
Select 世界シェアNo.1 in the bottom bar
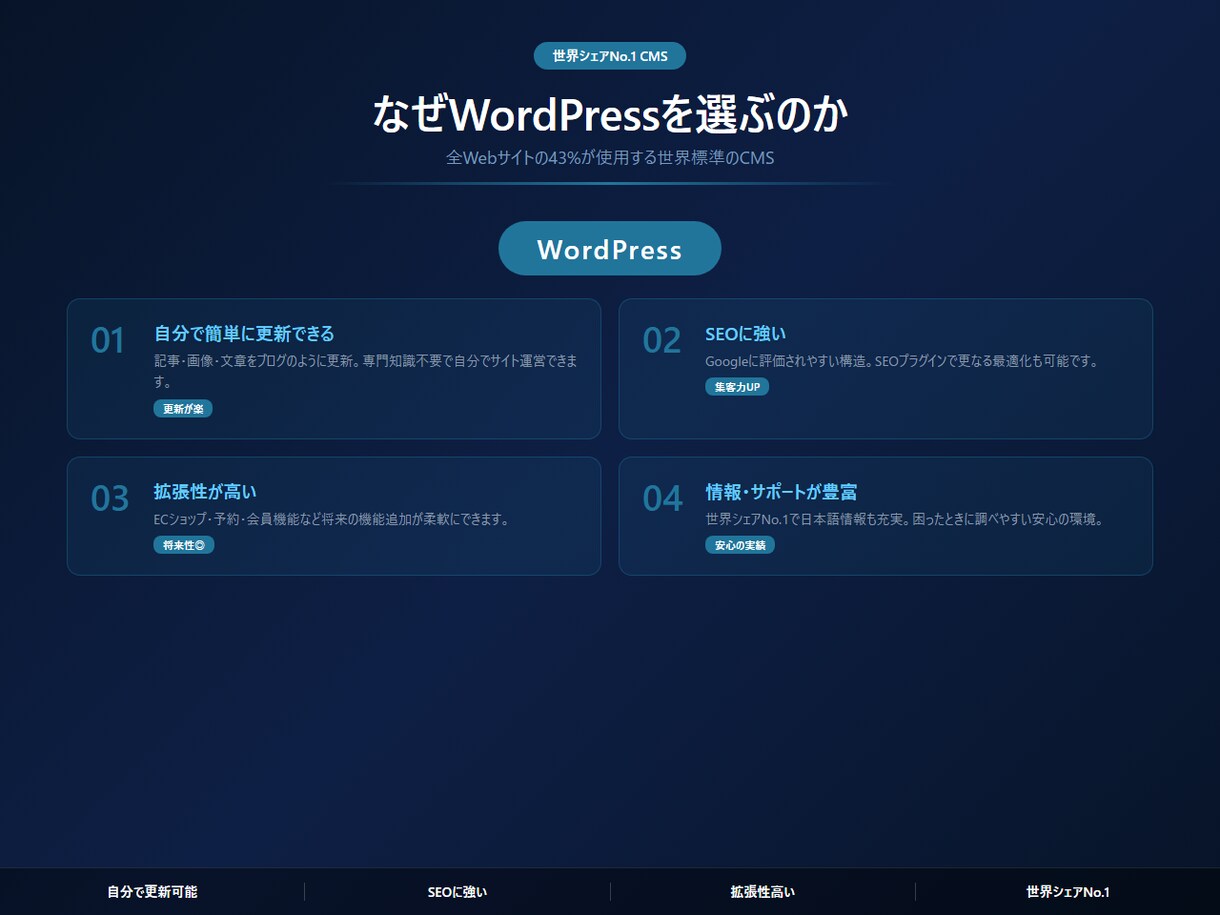1068,892
